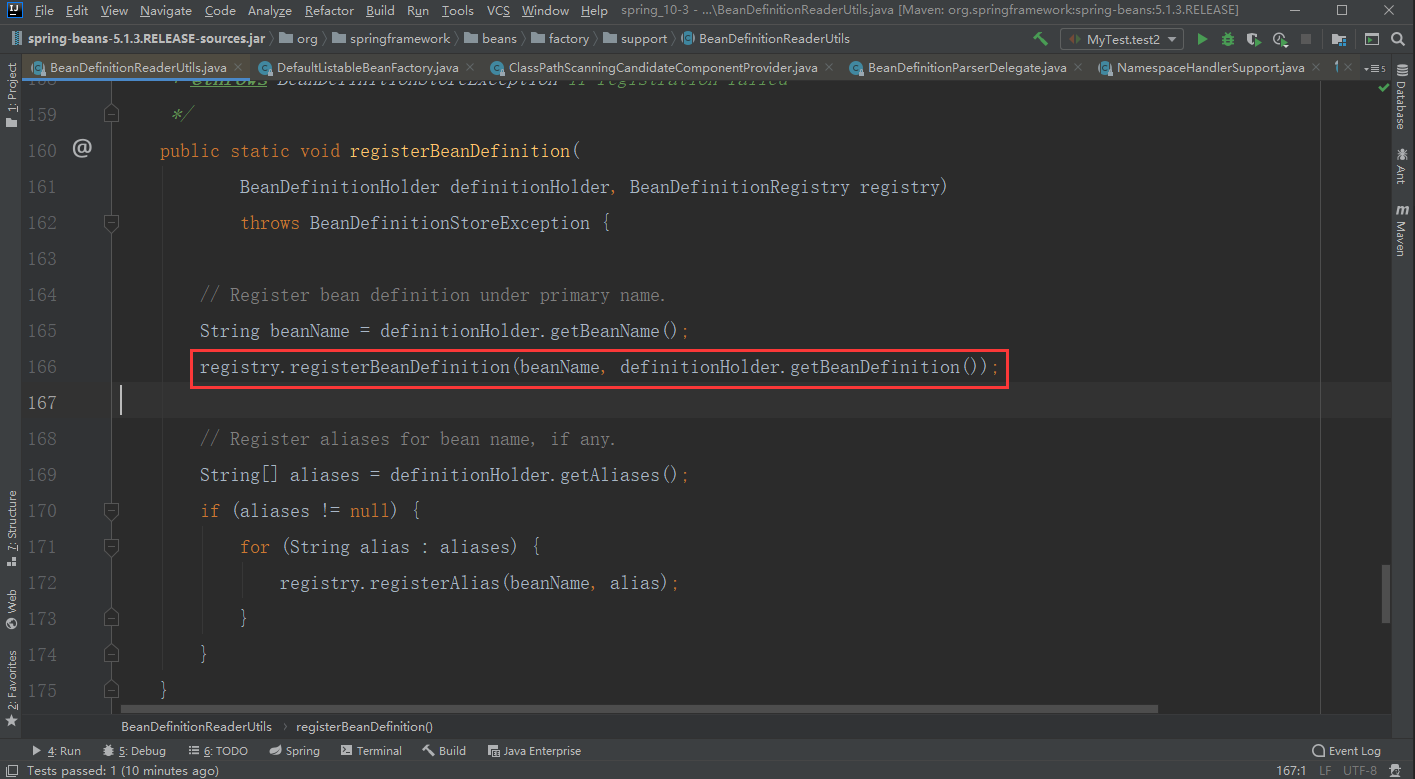Collapse the method fold marker at line 162
This screenshot has width=1415, height=779.
(111, 222)
